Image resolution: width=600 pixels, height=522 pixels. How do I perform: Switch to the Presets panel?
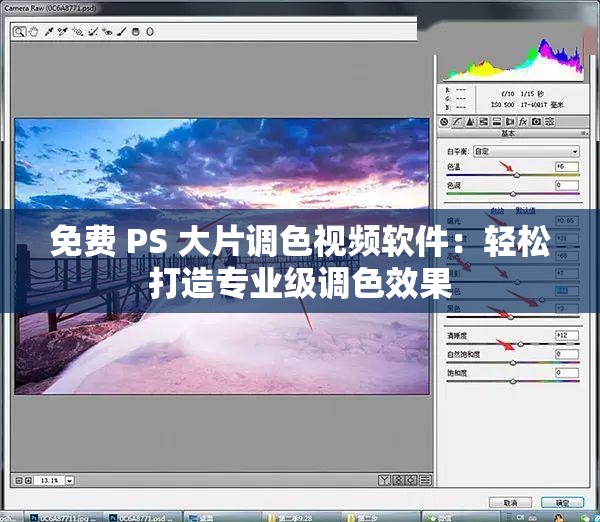550,122
